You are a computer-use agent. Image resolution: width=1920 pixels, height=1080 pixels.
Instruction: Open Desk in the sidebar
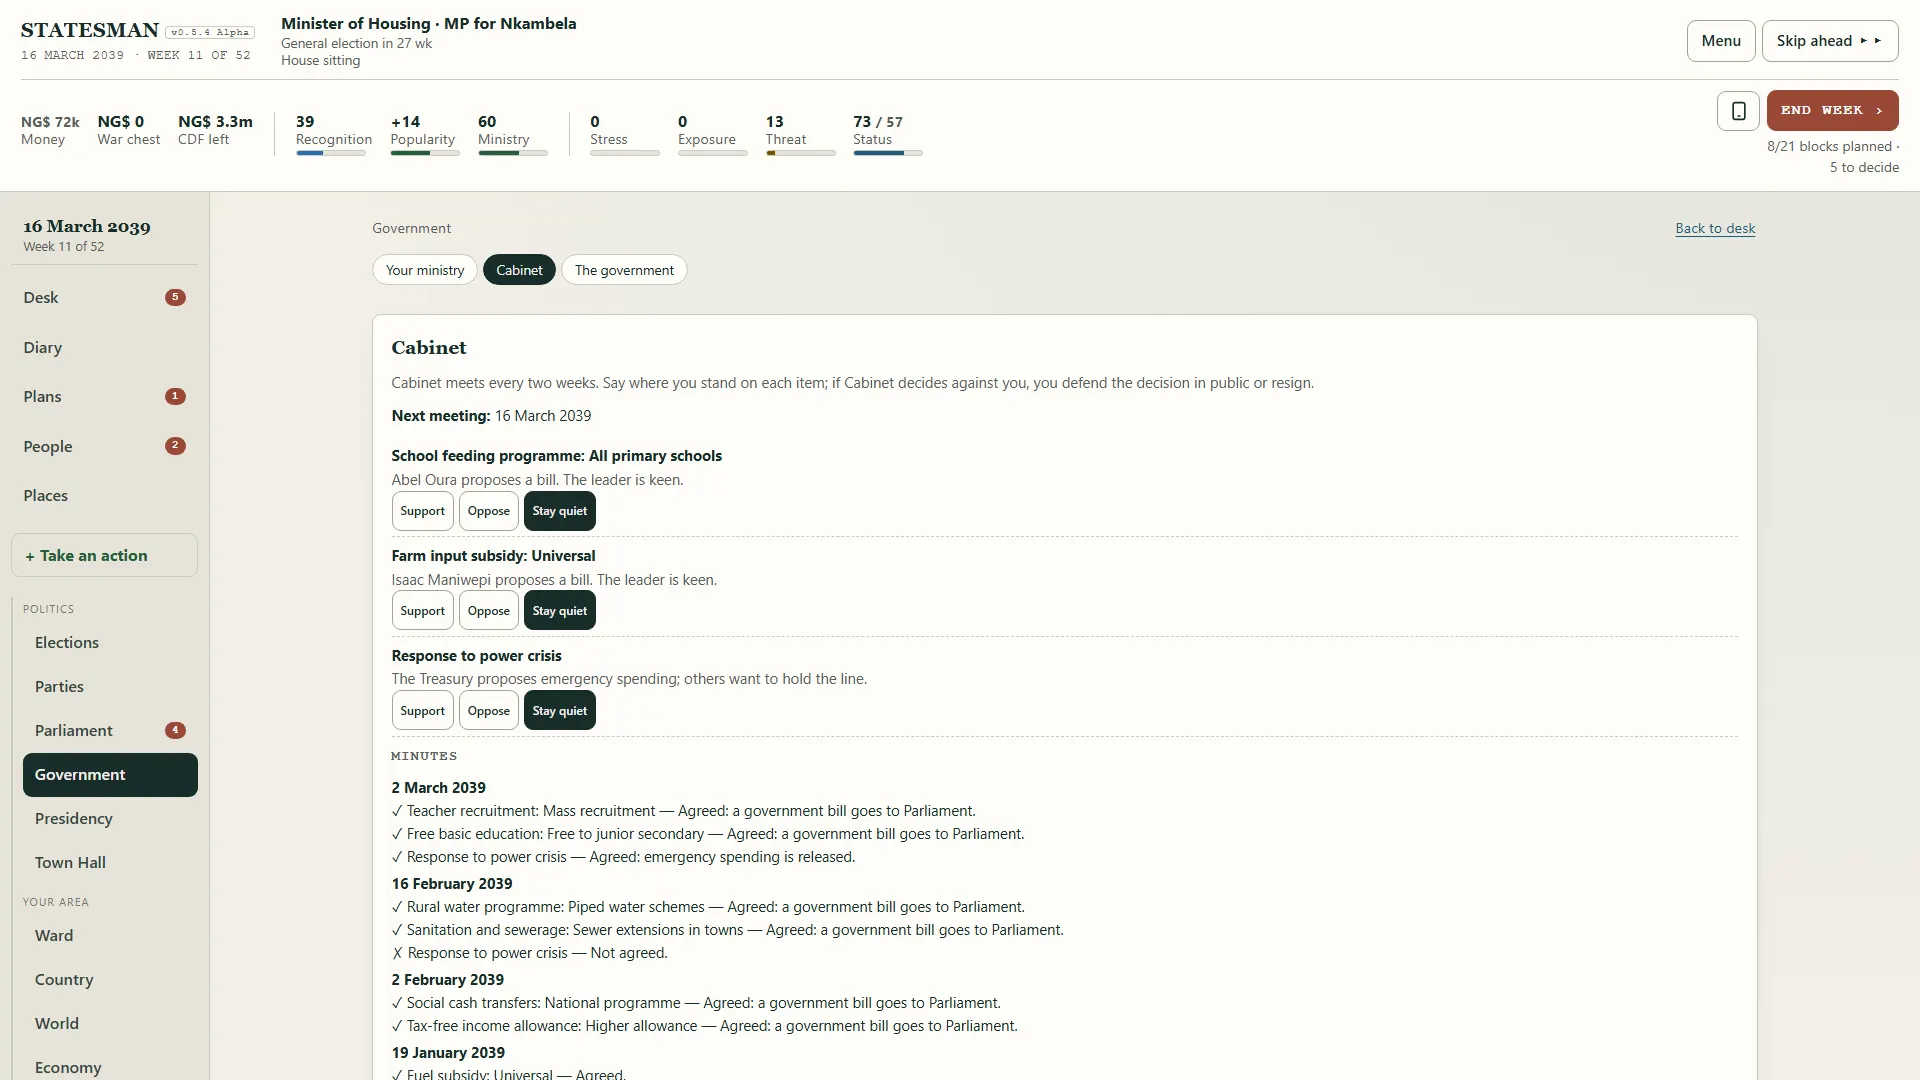(x=104, y=298)
